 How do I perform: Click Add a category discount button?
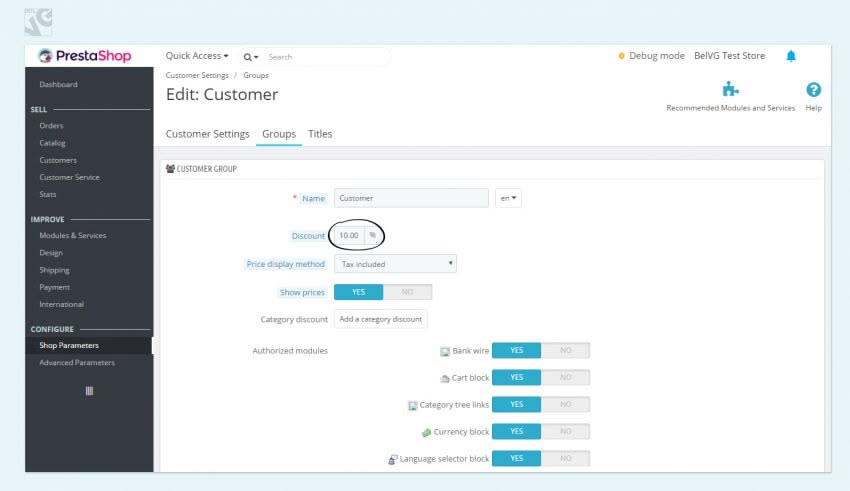(381, 319)
